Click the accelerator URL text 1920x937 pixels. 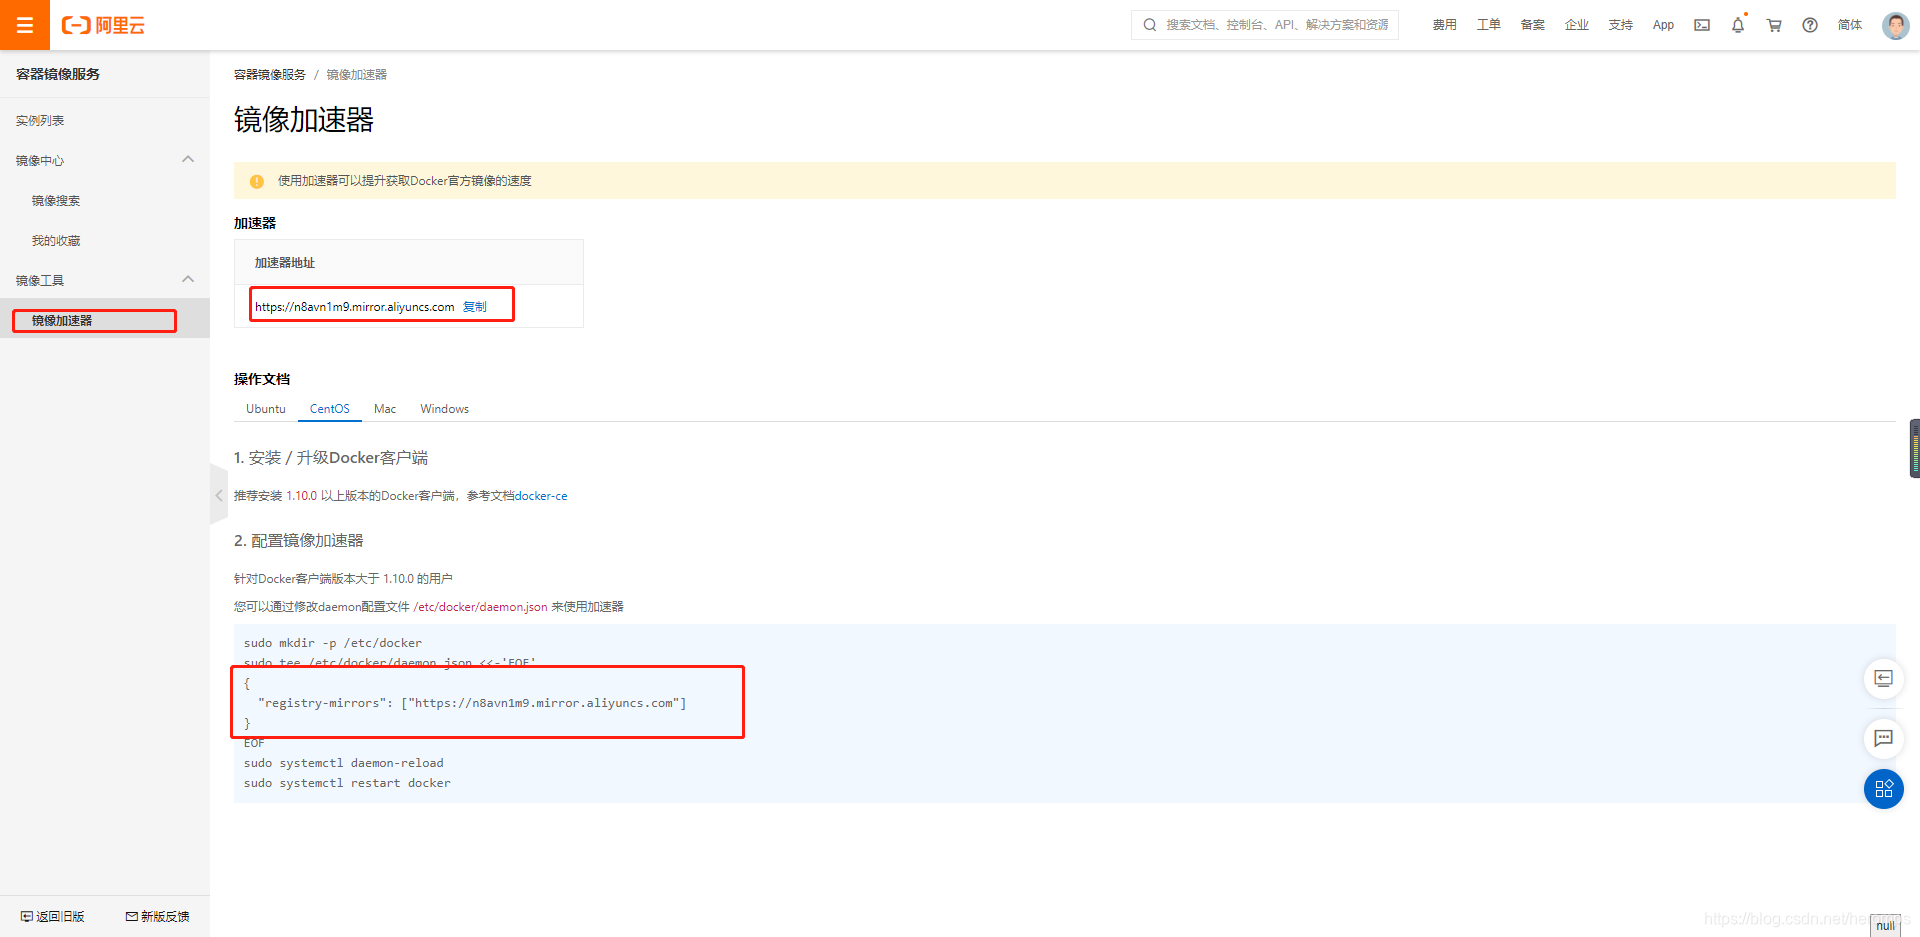pos(354,307)
